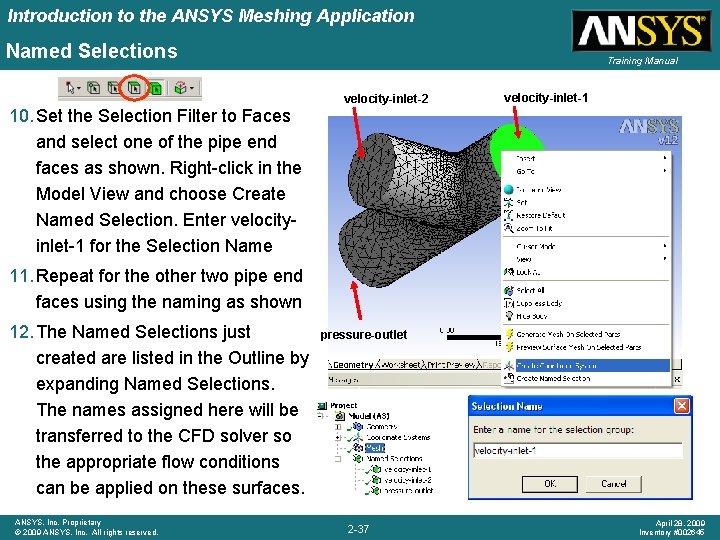Select the Face selection filter icon
The width and height of the screenshot is (720, 540).
click(x=134, y=88)
